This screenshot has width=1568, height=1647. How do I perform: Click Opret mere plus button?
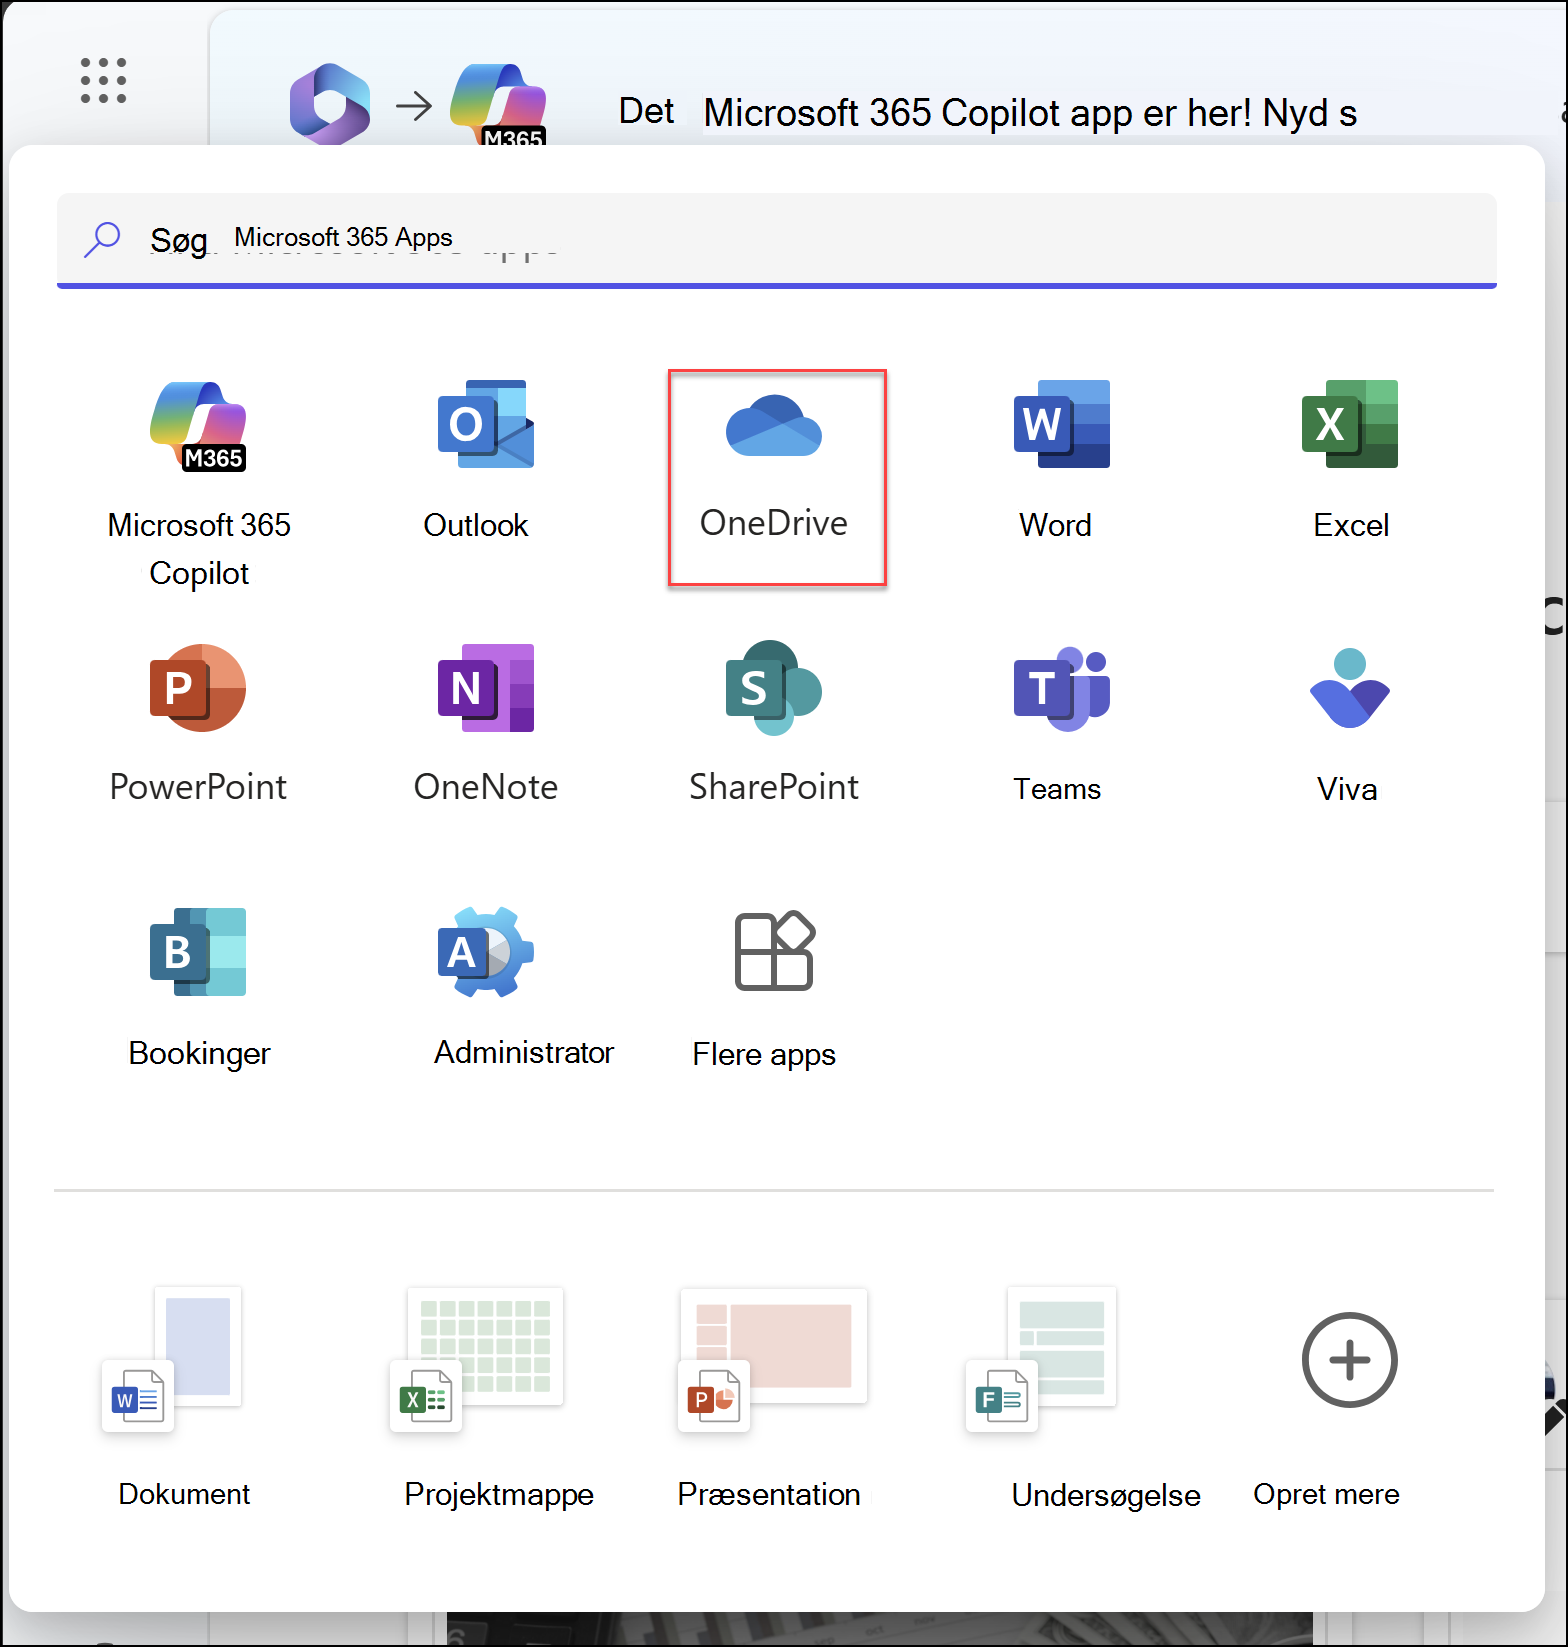tap(1349, 1360)
